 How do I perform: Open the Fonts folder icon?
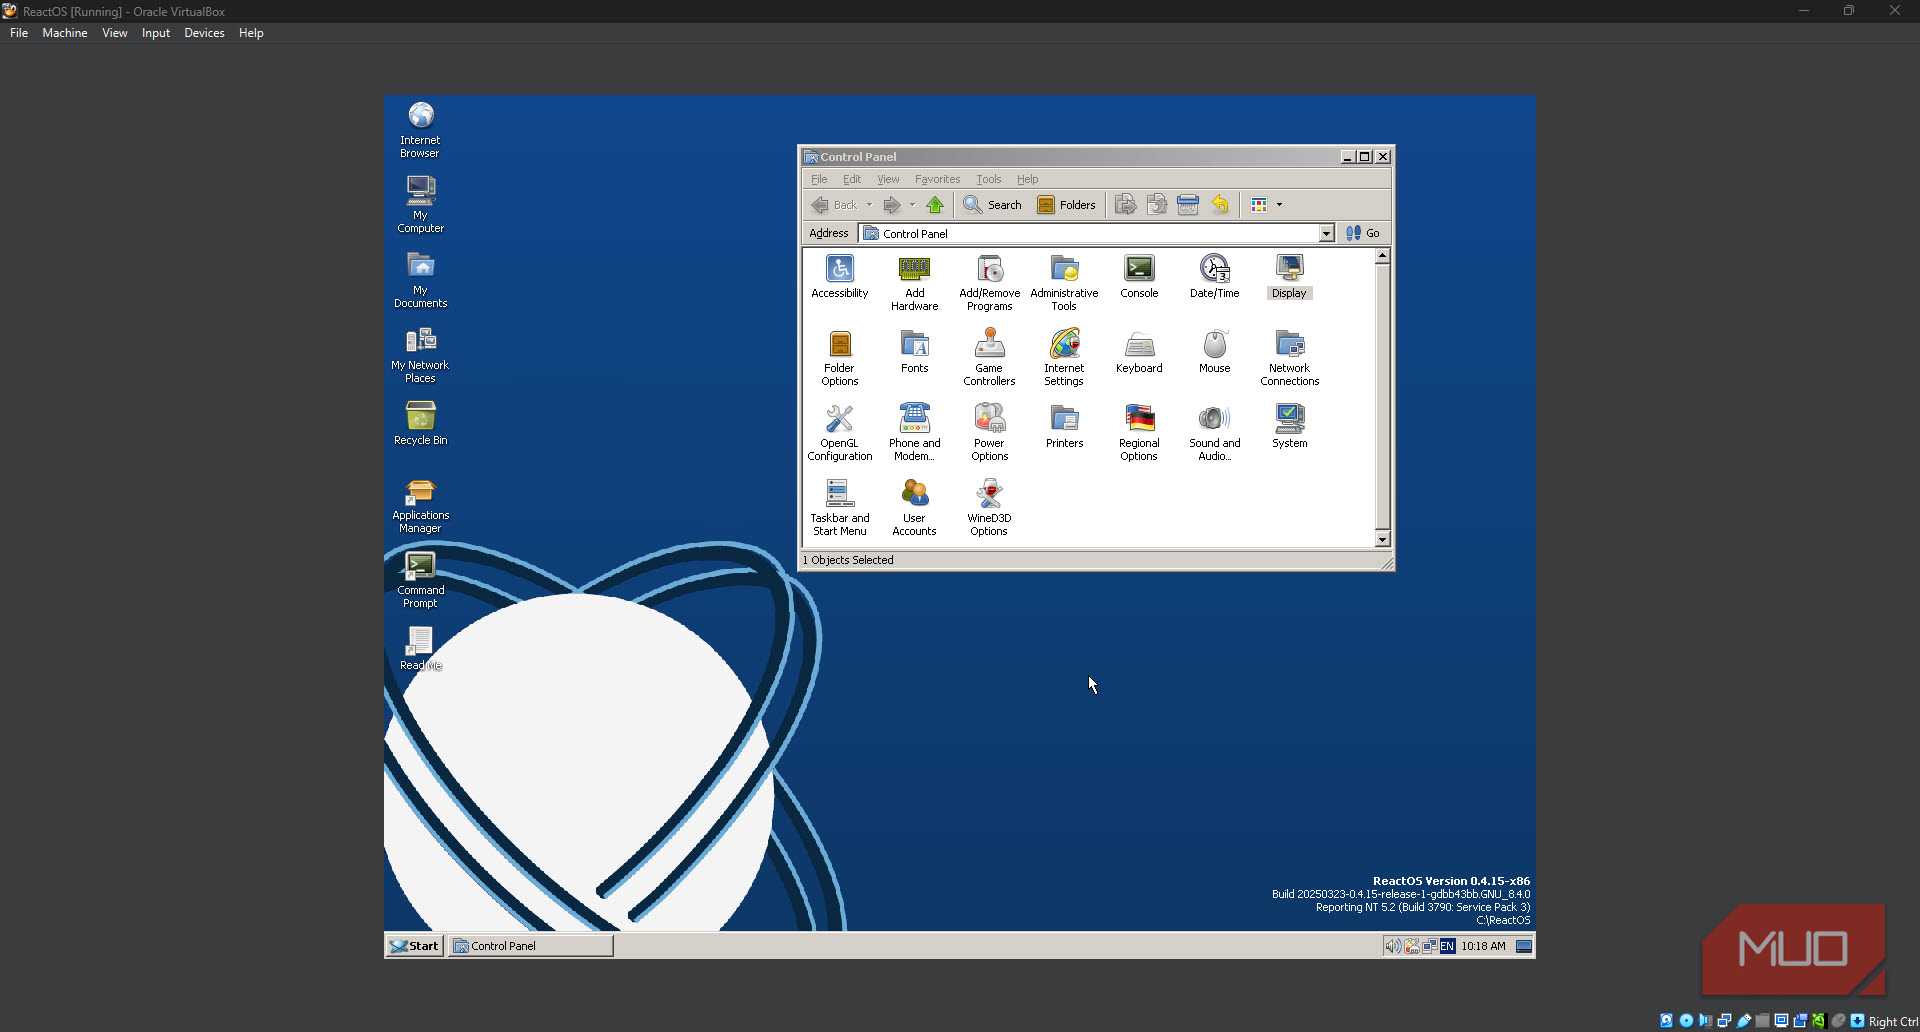click(914, 352)
